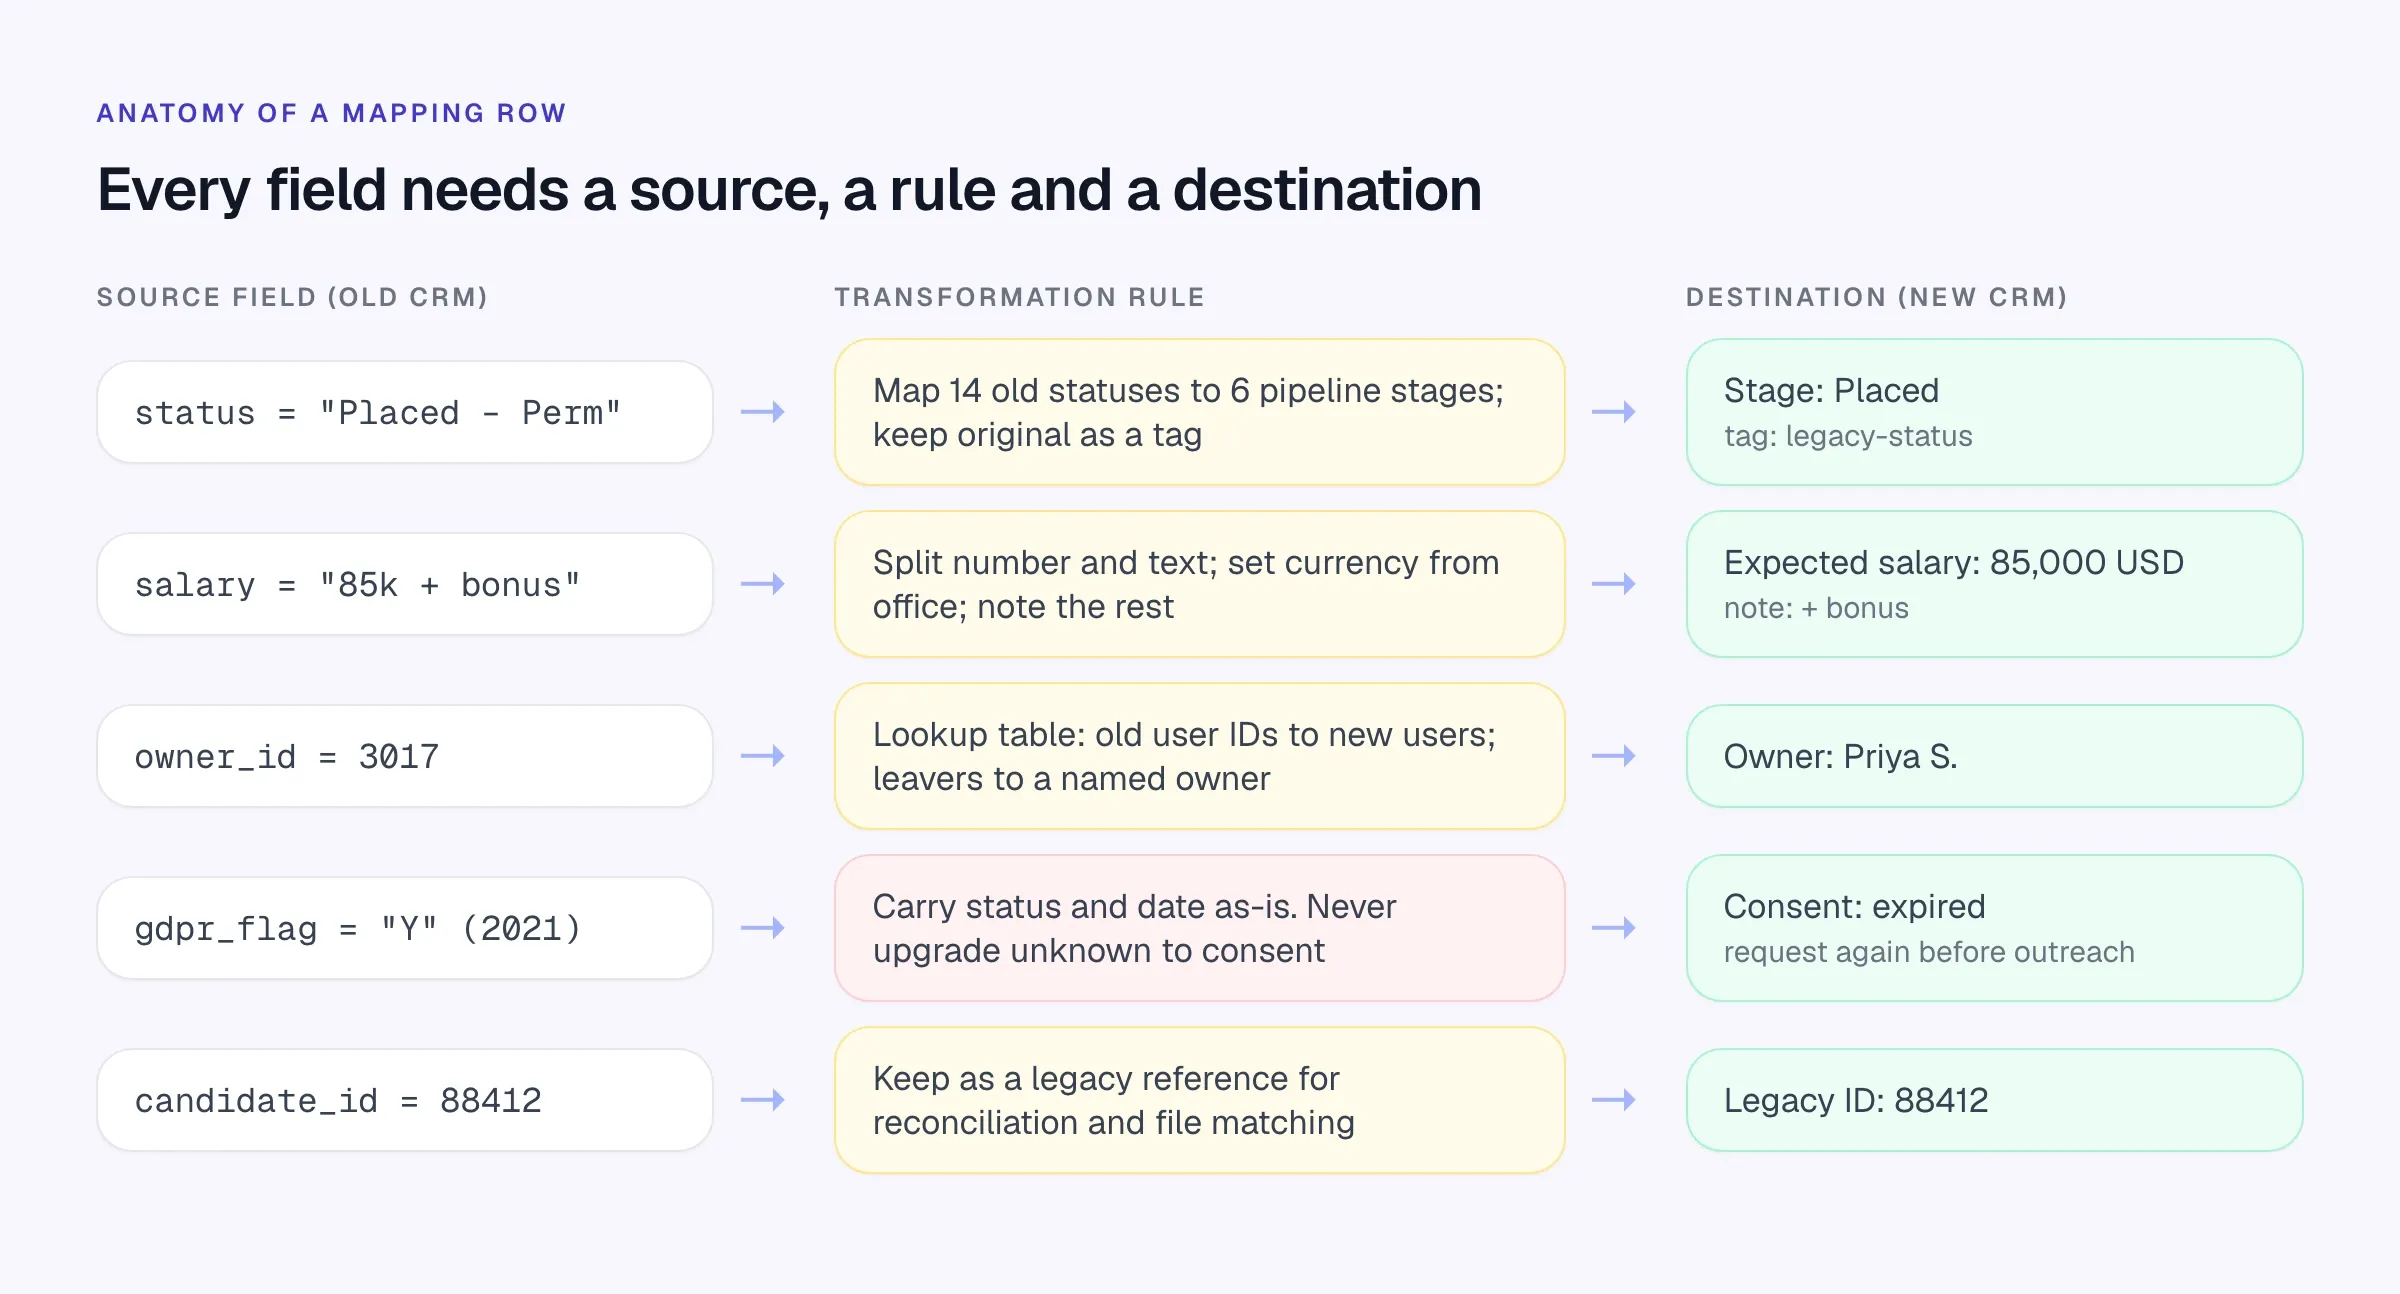
Task: Click the 'ANATOMY OF A MAPPING ROW' label
Action: coord(332,113)
